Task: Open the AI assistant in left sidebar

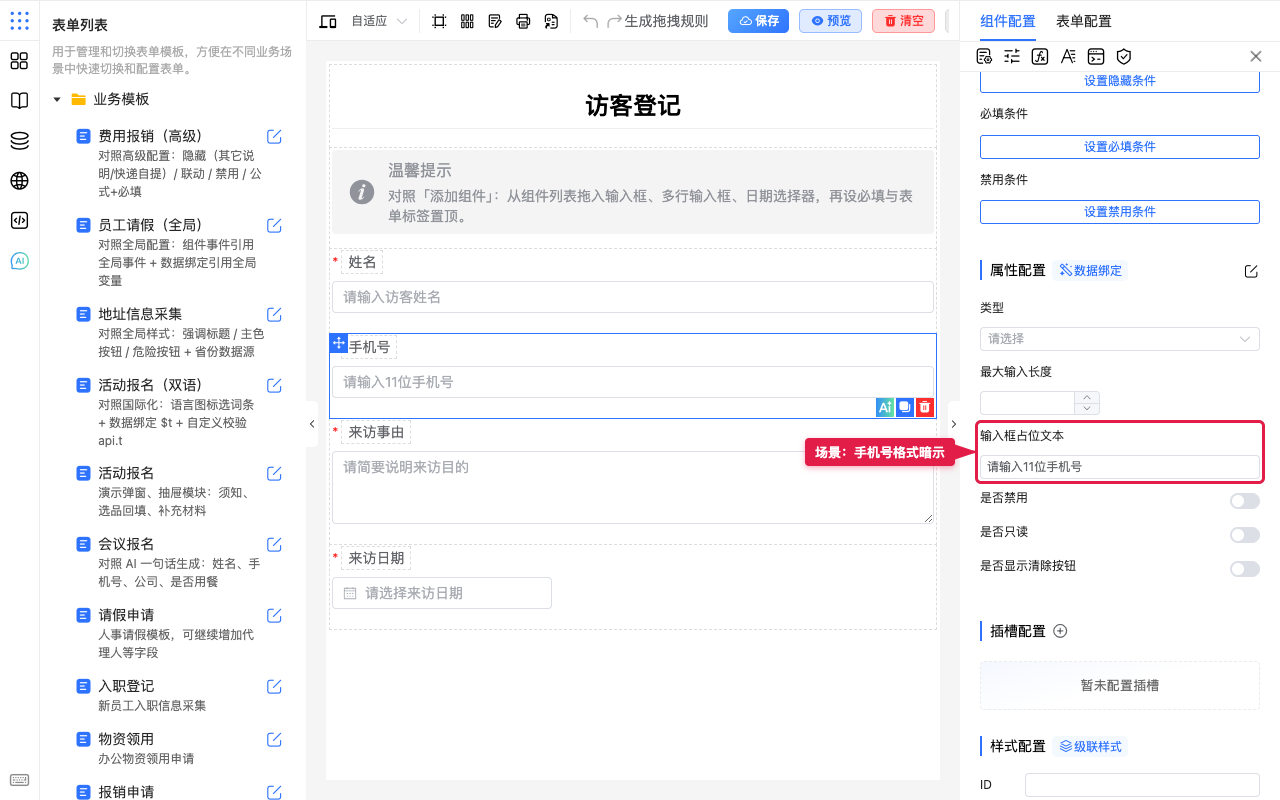Action: click(x=19, y=261)
